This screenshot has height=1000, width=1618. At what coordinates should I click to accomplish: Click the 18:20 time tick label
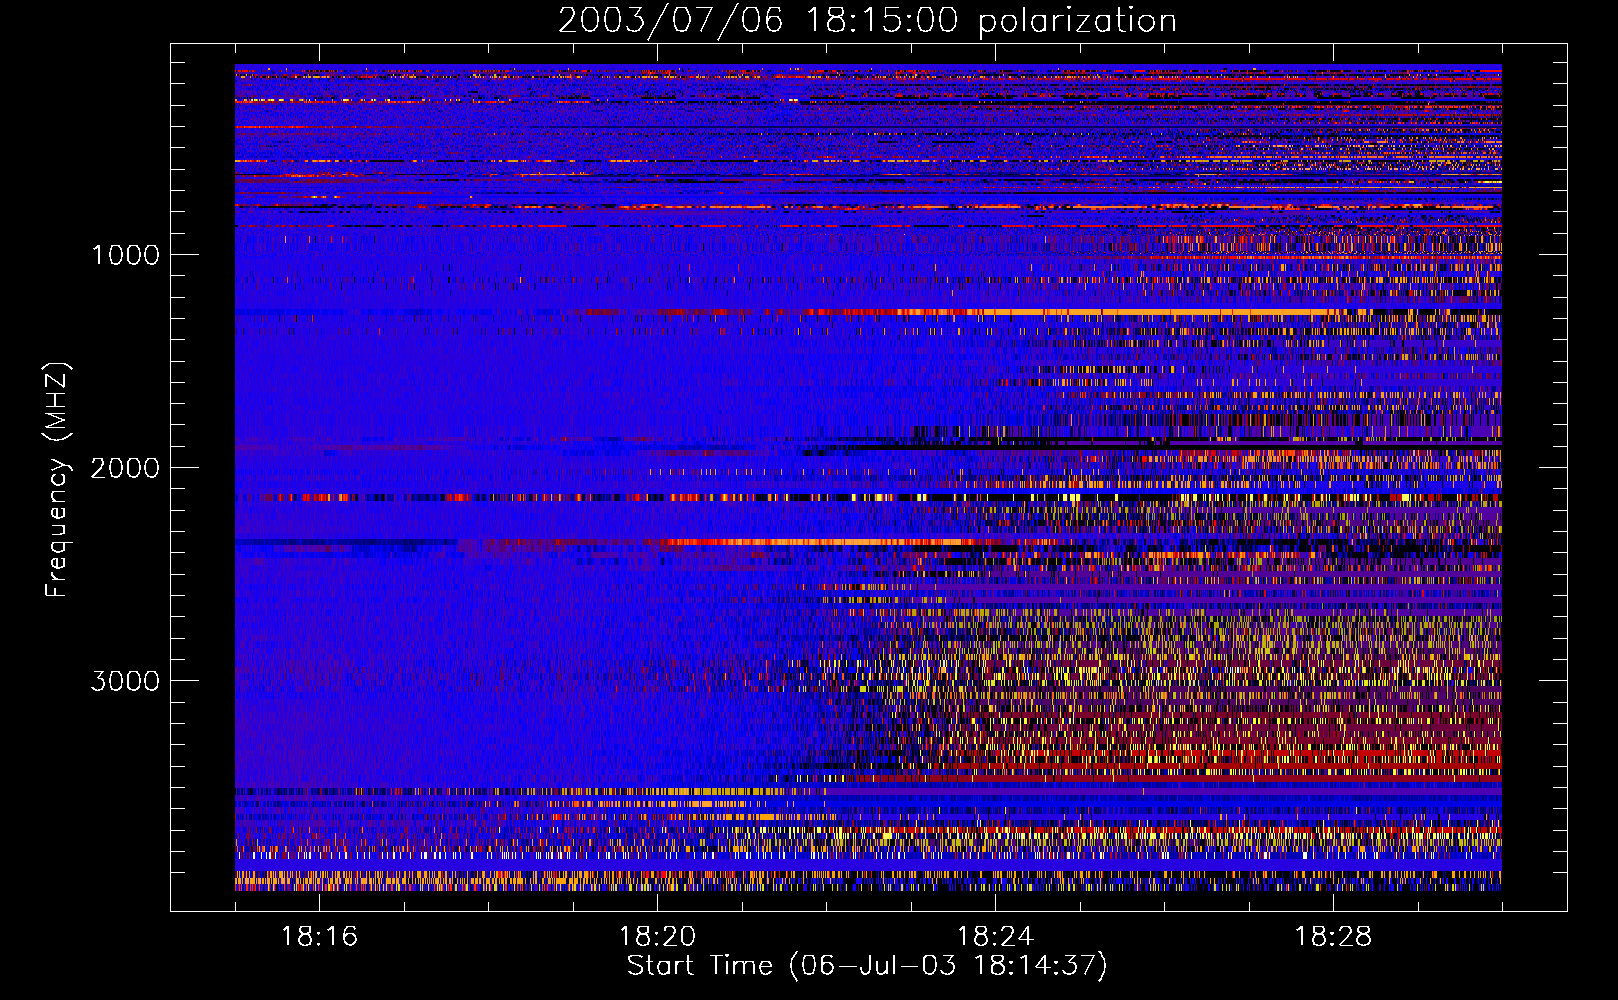pyautogui.click(x=657, y=937)
